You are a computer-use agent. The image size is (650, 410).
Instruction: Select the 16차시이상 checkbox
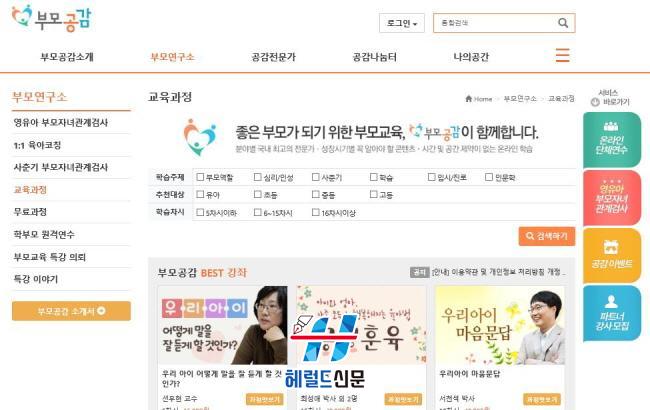315,212
